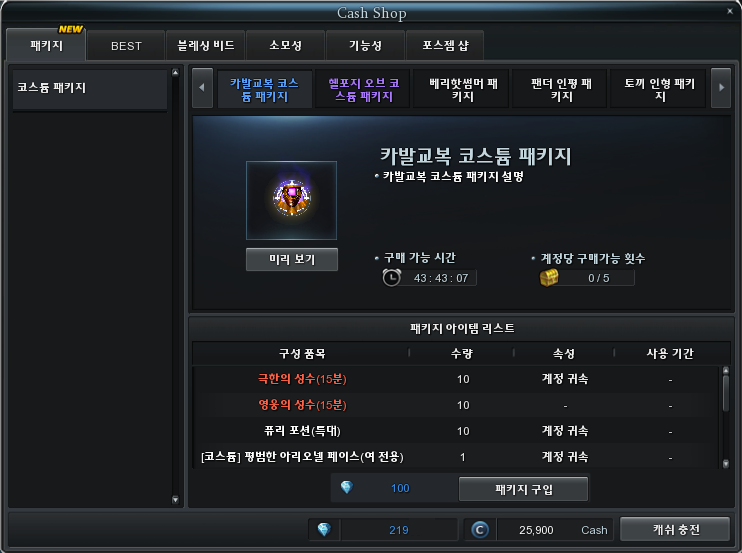Viewport: 742px width, 553px height.
Task: Click the 캐쉬 충전 recharge button
Action: (675, 529)
